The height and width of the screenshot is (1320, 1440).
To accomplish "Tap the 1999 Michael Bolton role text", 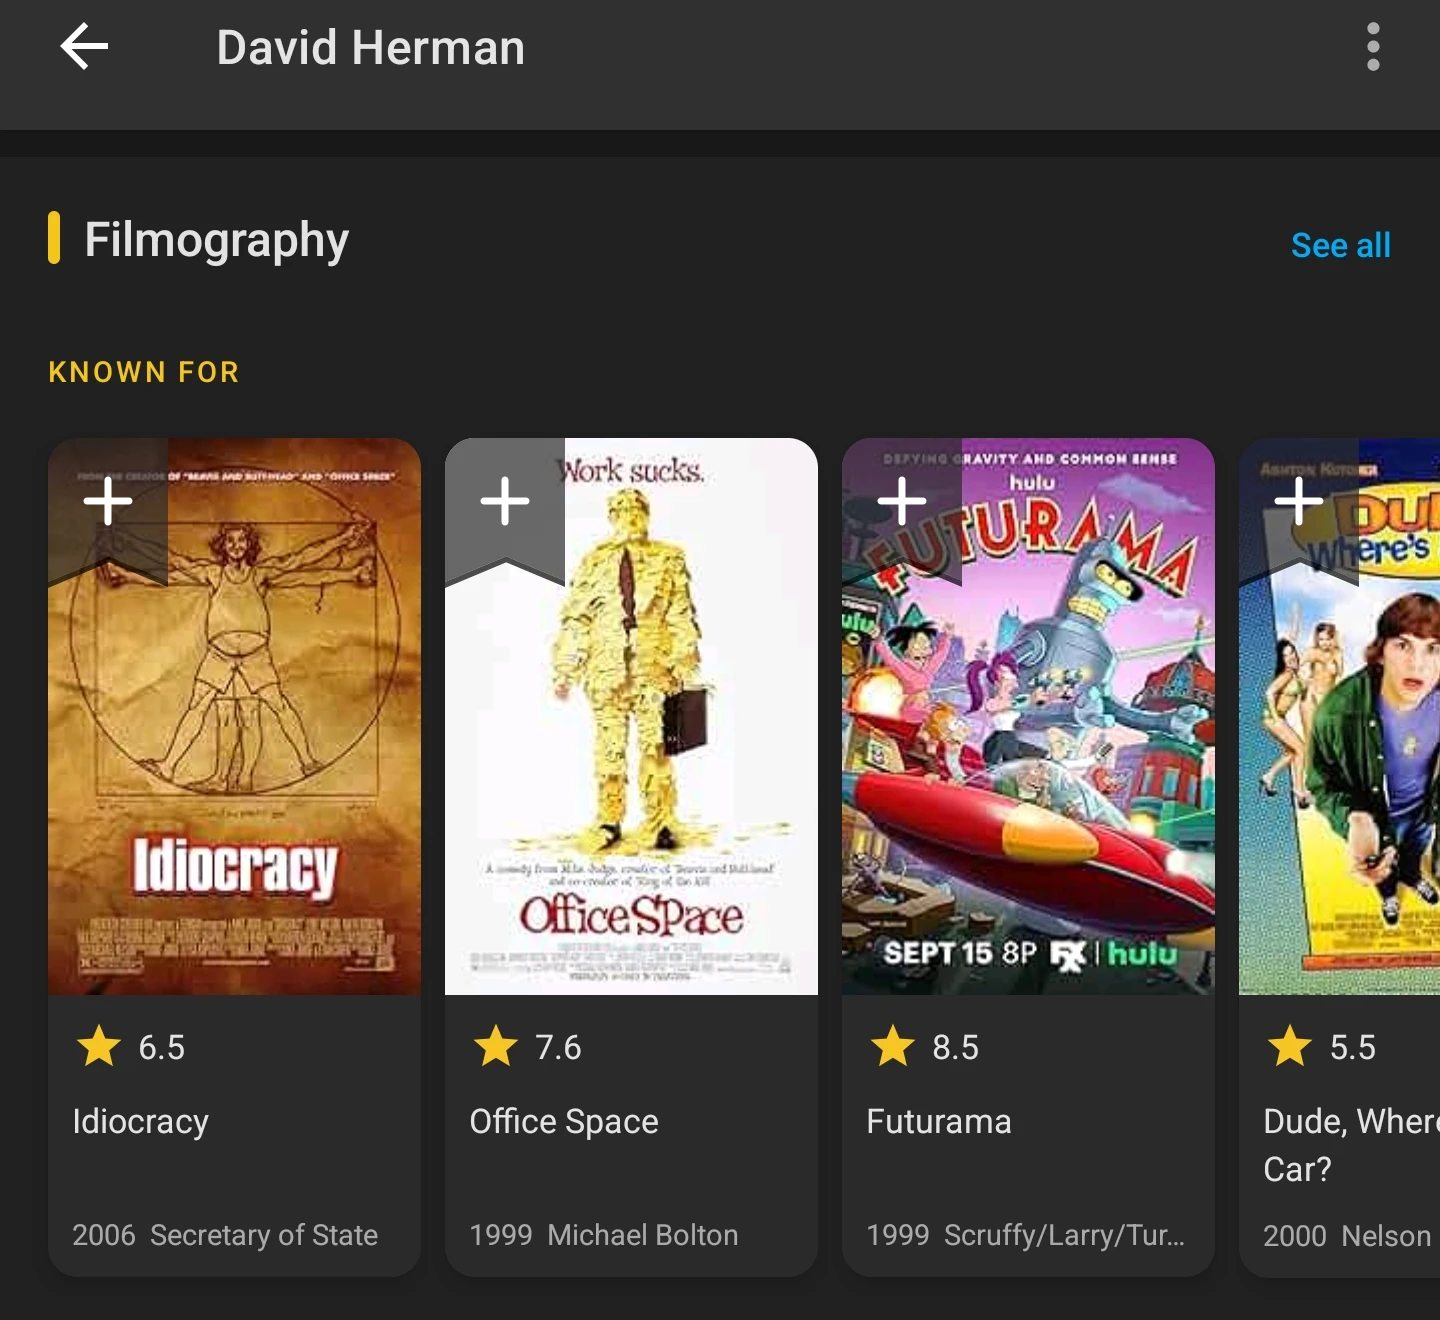I will point(604,1235).
